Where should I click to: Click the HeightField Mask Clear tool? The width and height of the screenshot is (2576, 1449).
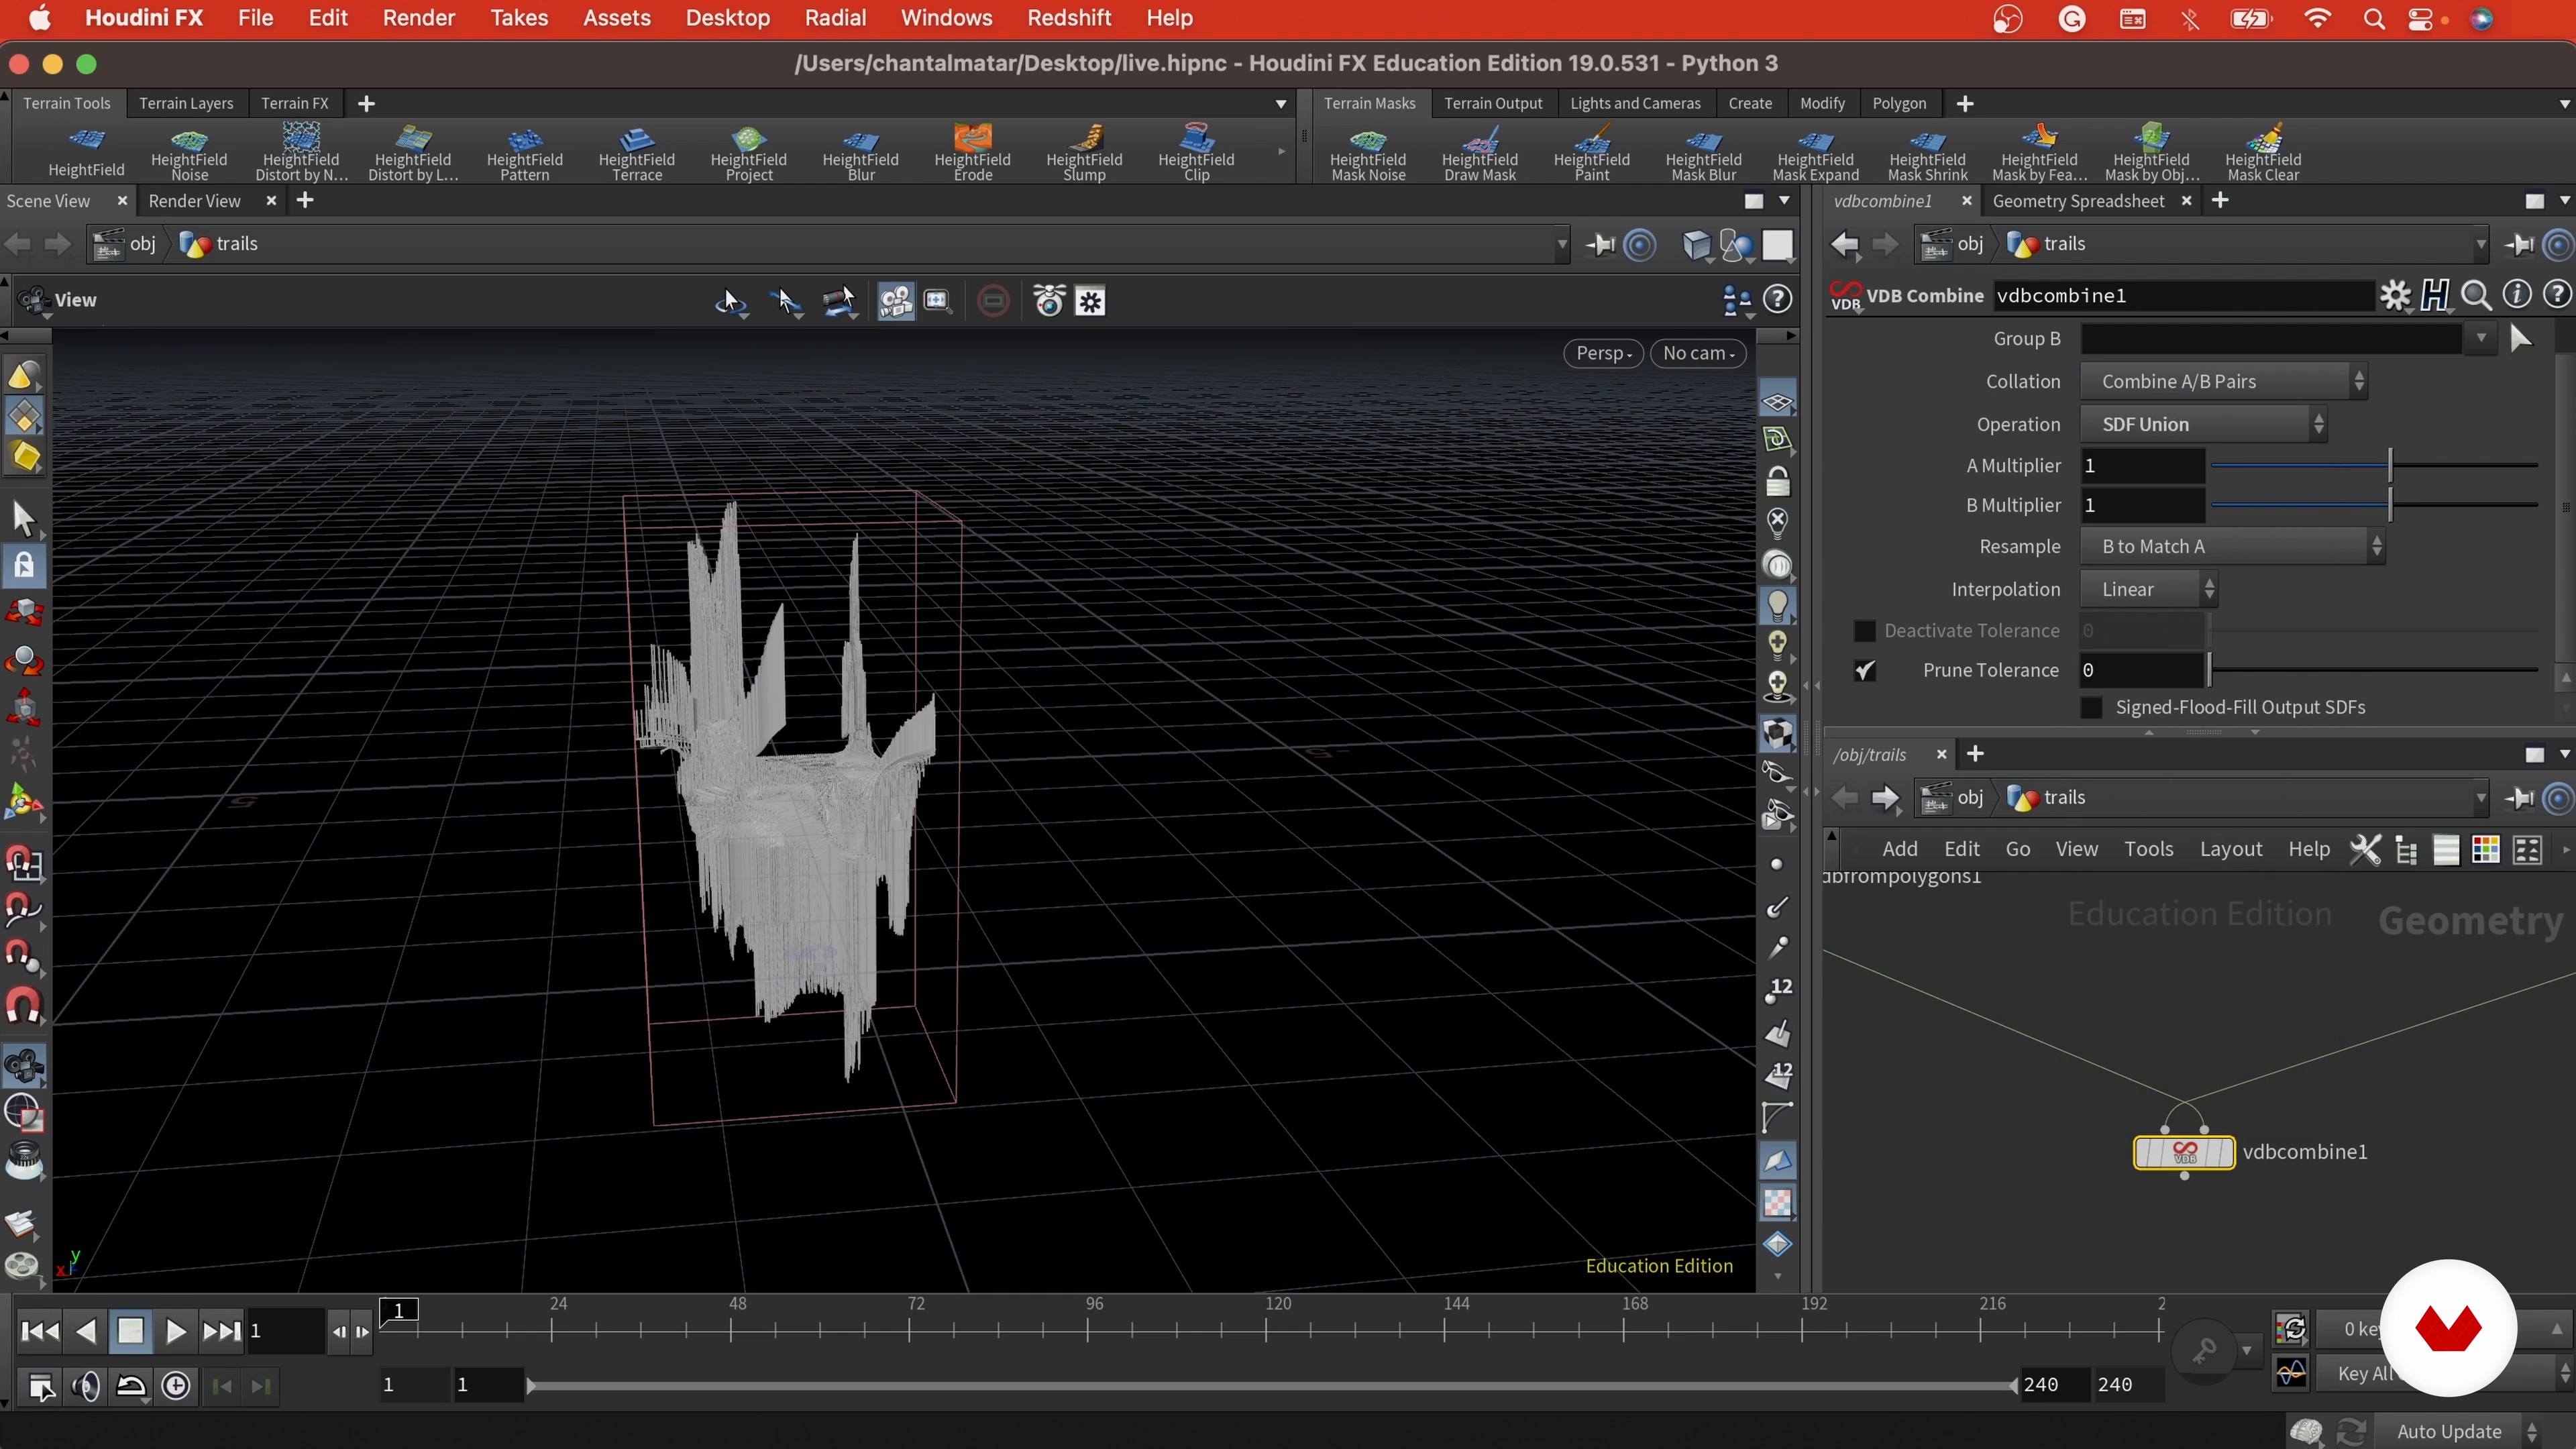[x=2263, y=153]
